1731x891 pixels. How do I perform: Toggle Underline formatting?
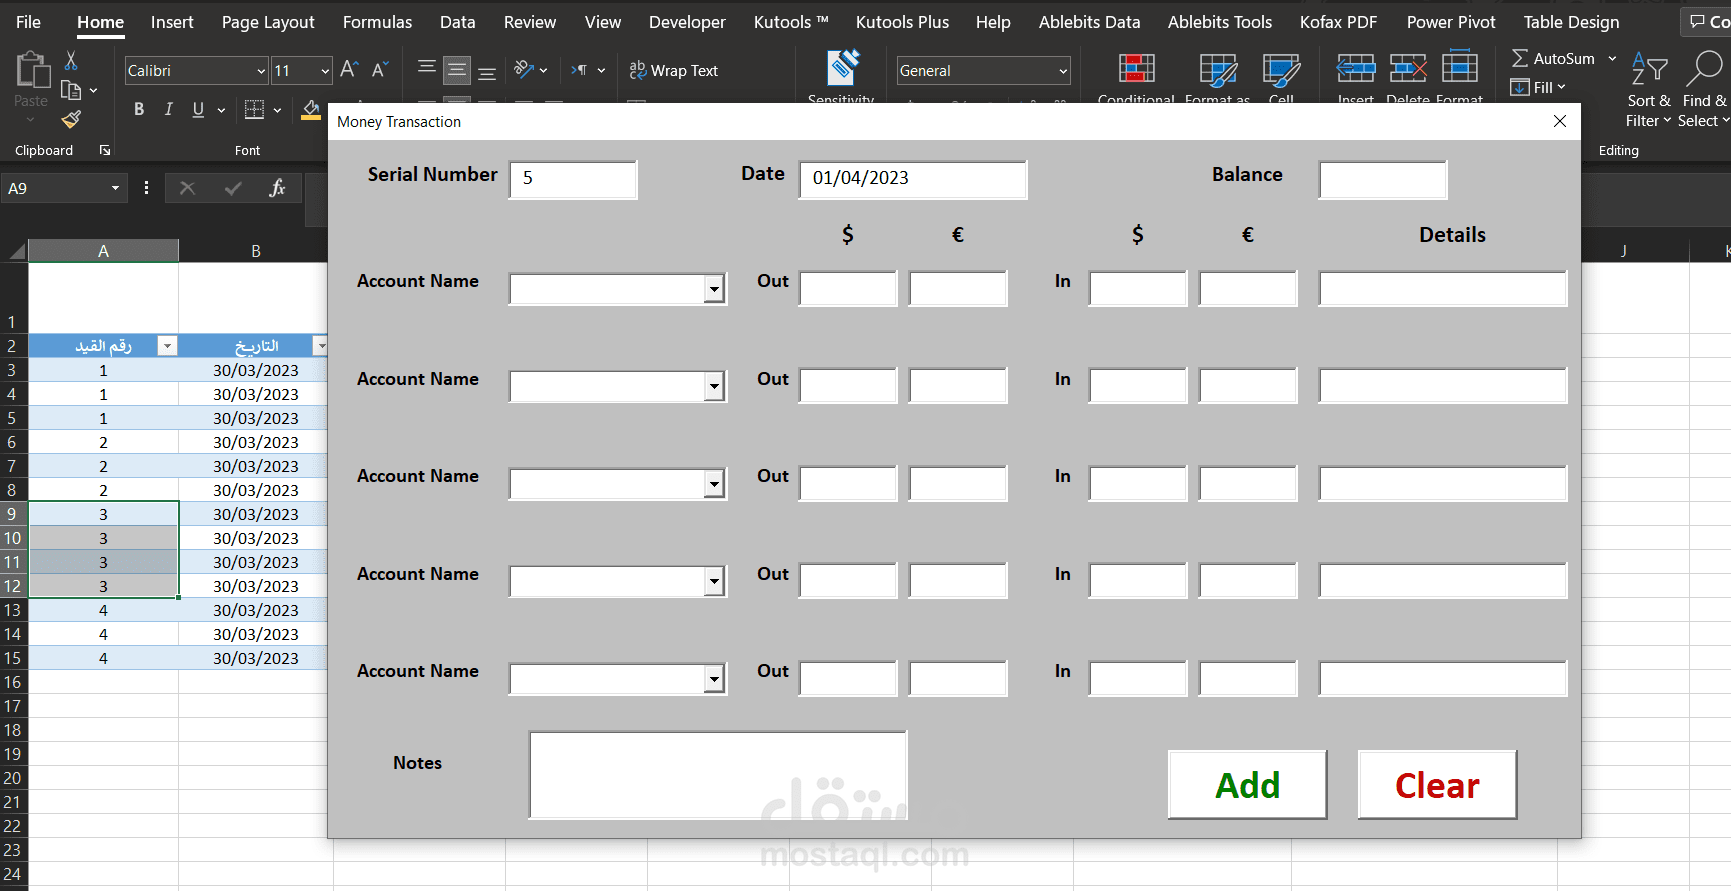click(x=198, y=110)
